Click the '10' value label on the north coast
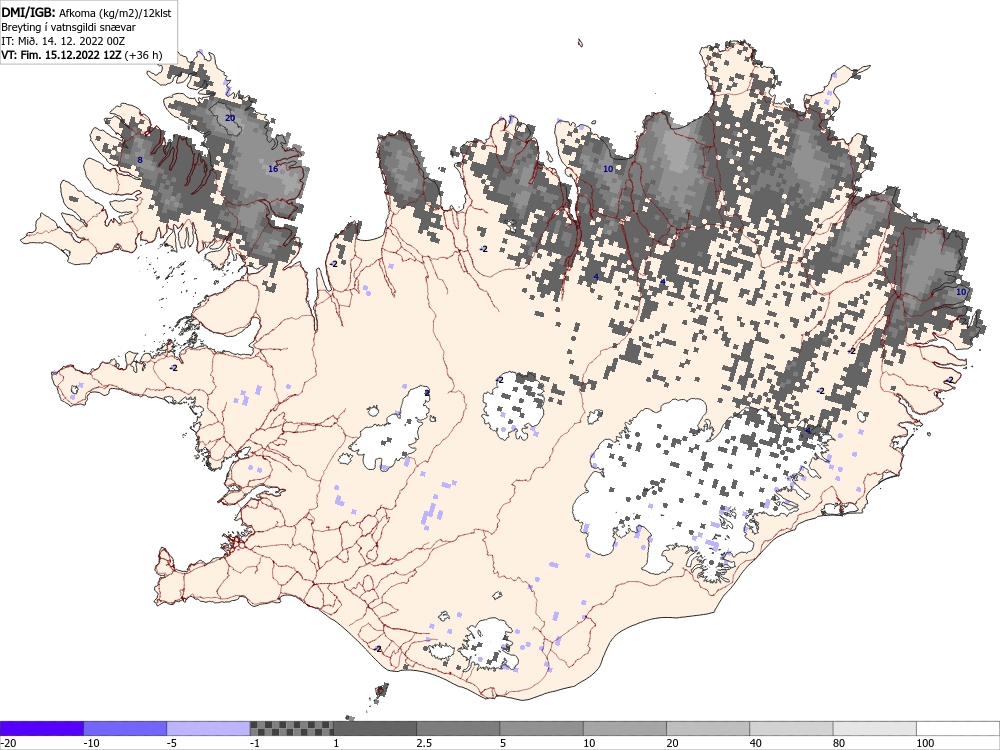 coord(608,169)
